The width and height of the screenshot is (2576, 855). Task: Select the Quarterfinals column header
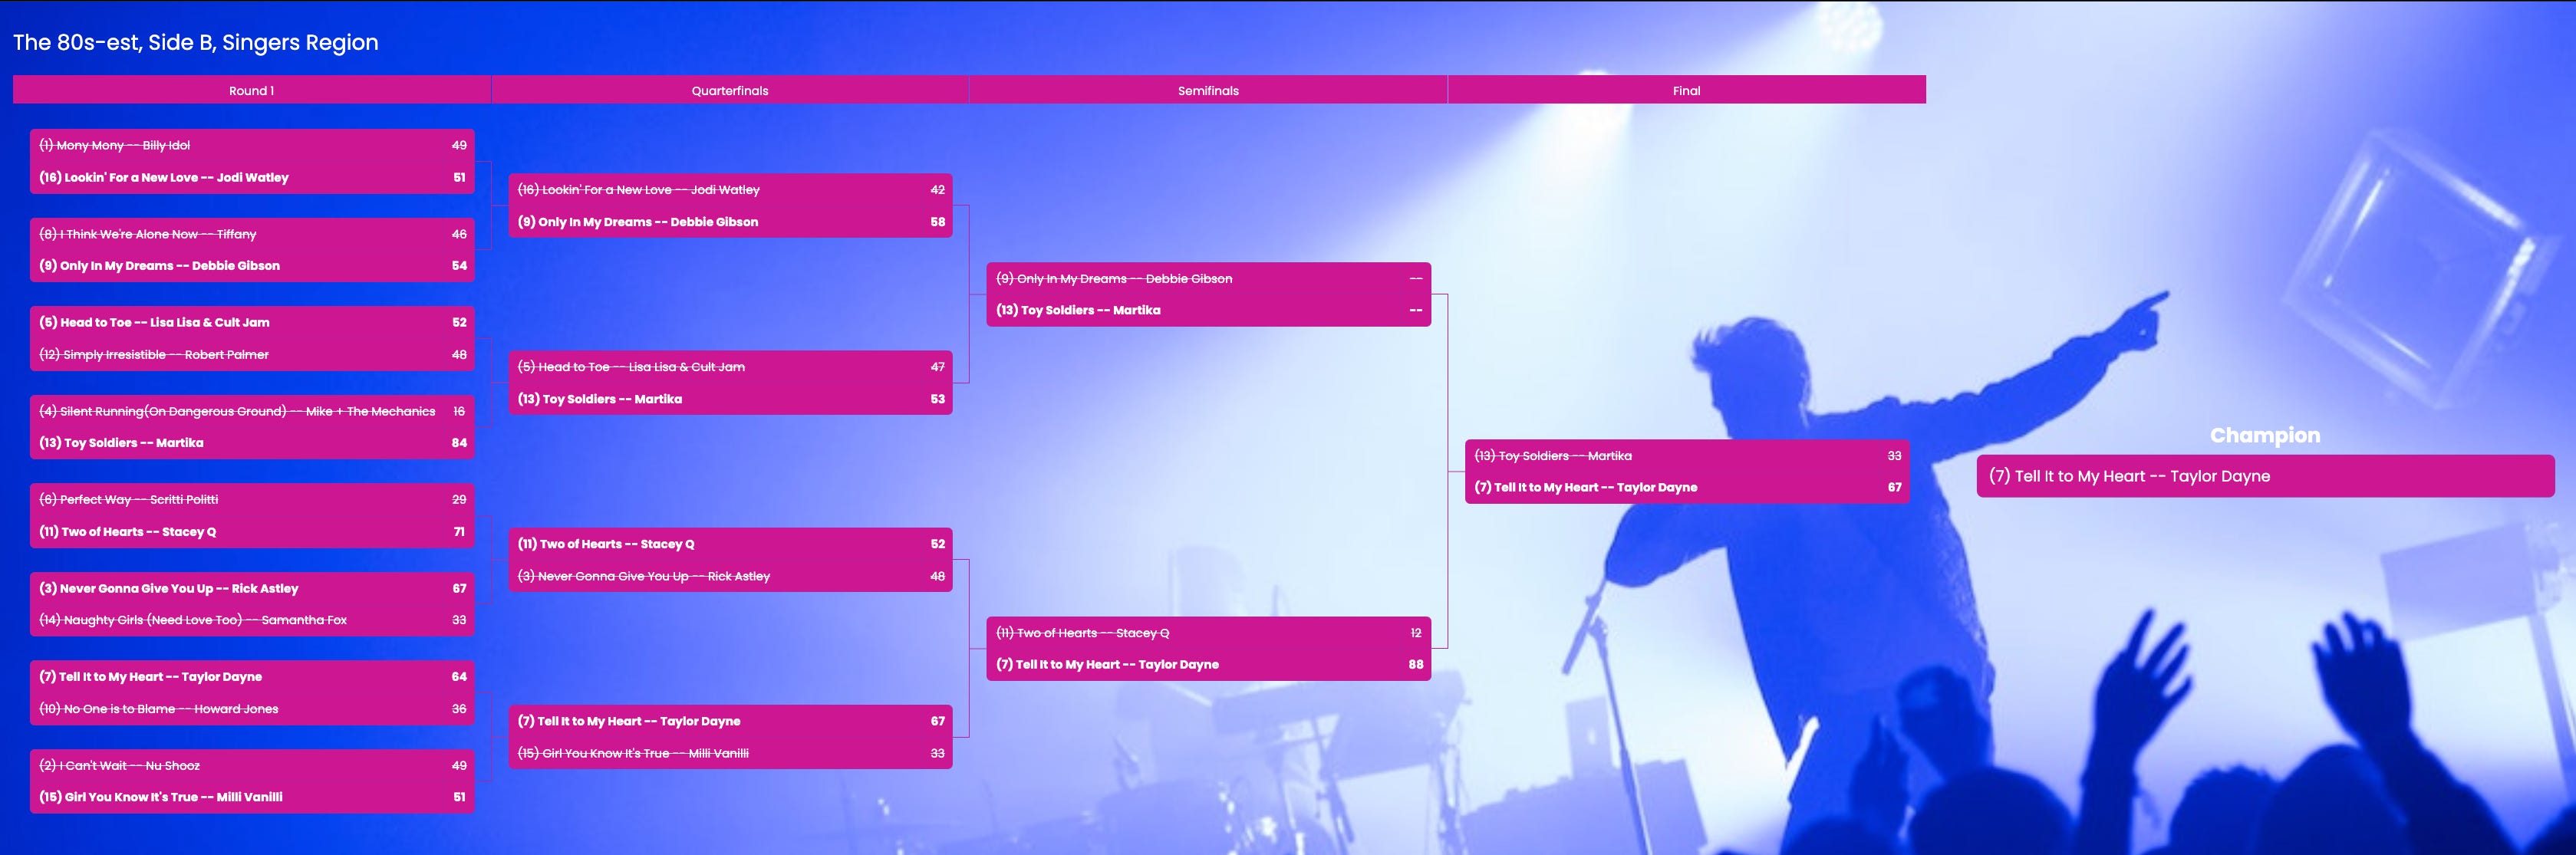730,90
